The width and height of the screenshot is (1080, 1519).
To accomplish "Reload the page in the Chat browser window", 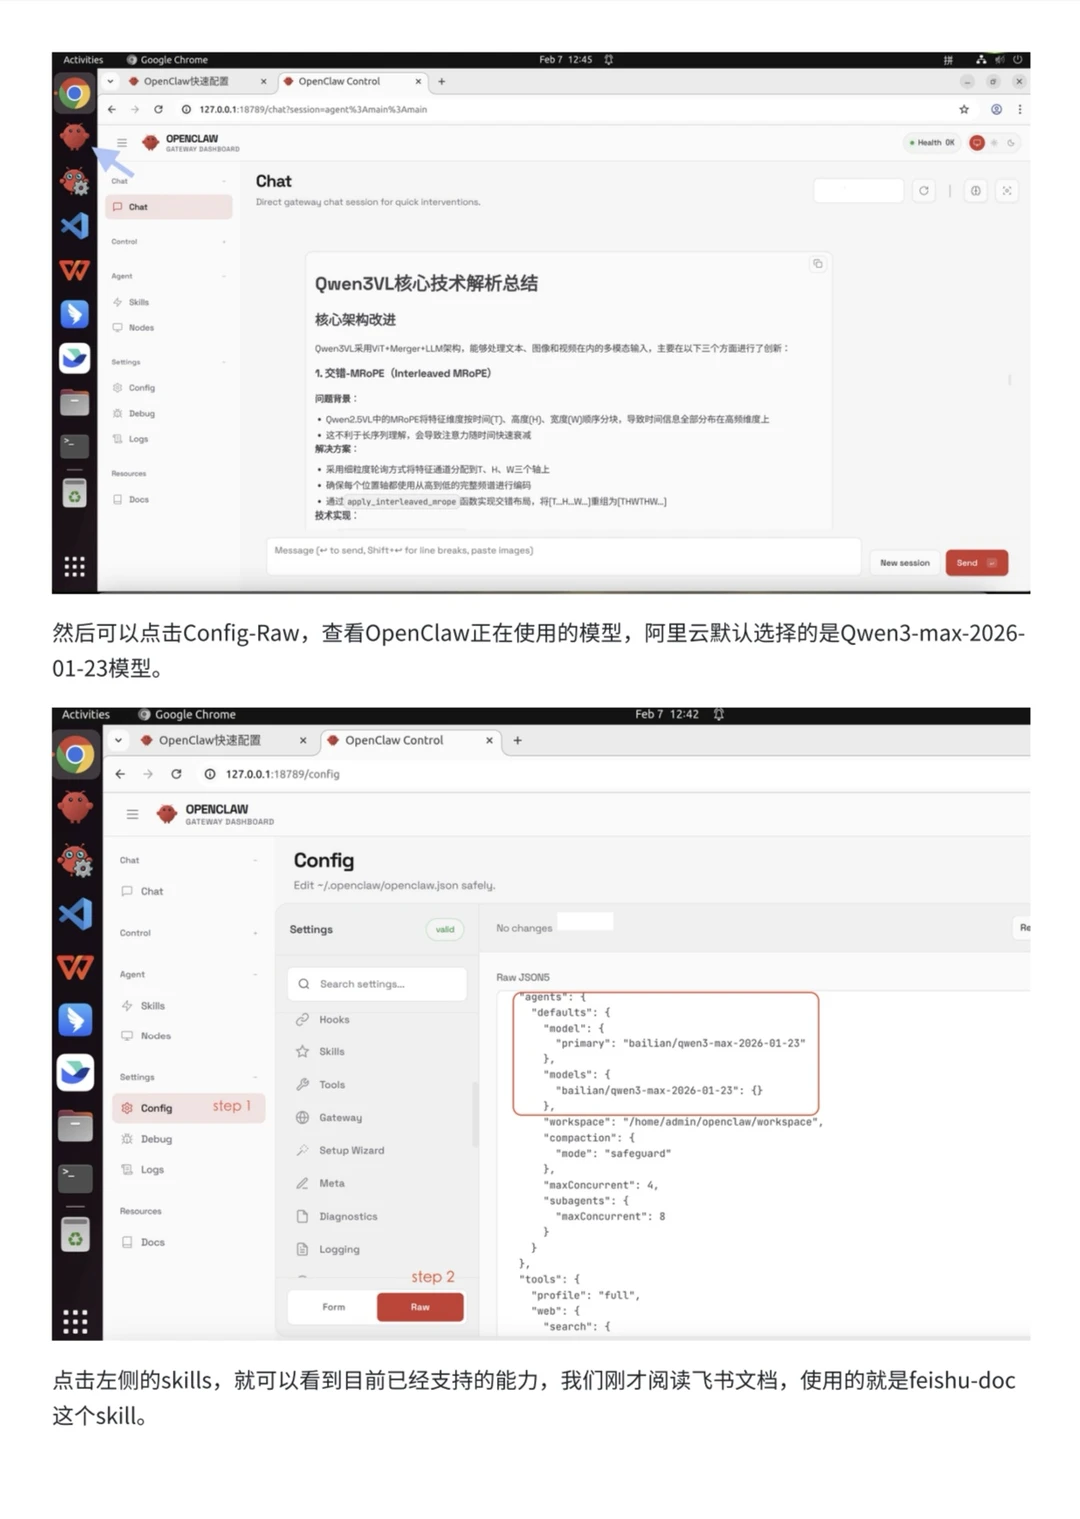I will [158, 109].
